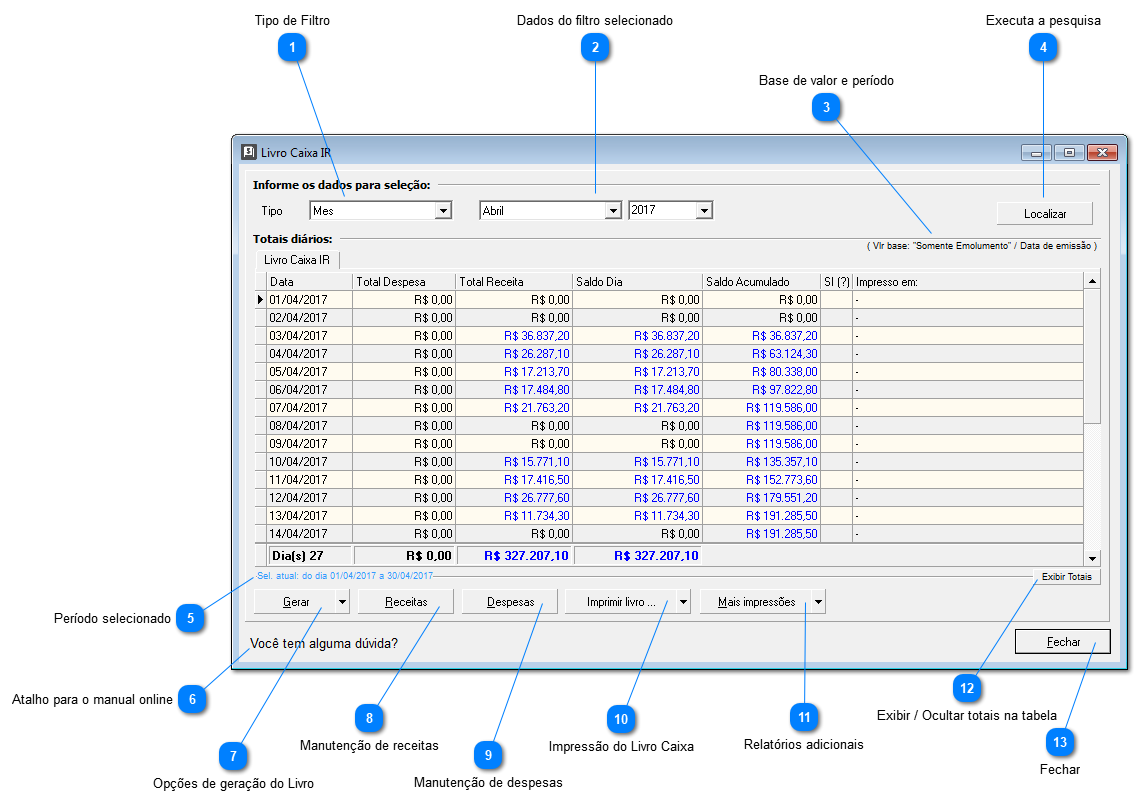This screenshot has width=1137, height=807.
Task: Select the row dated 14/04/2017
Action: [669, 534]
